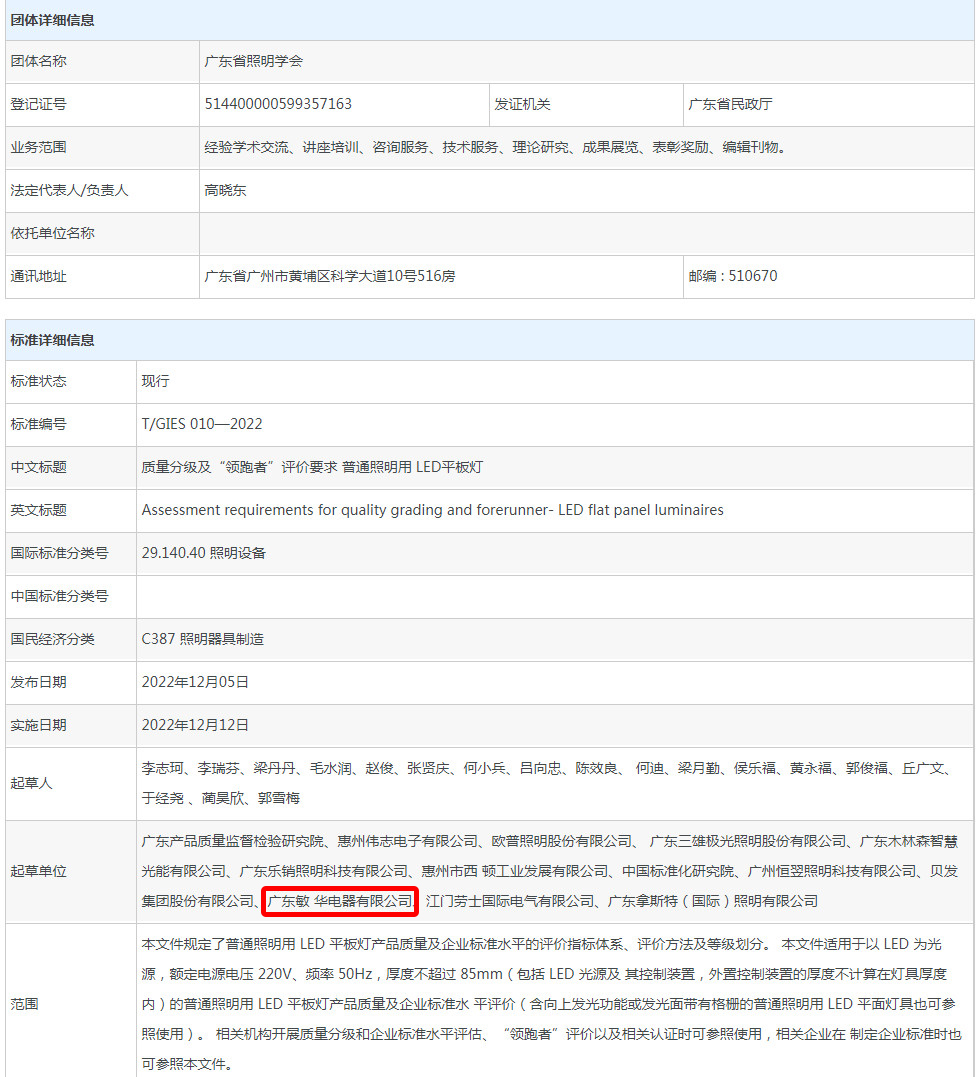Viewport: 976px width, 1077px height.
Task: Click the standard status value 现行
Action: coord(156,381)
